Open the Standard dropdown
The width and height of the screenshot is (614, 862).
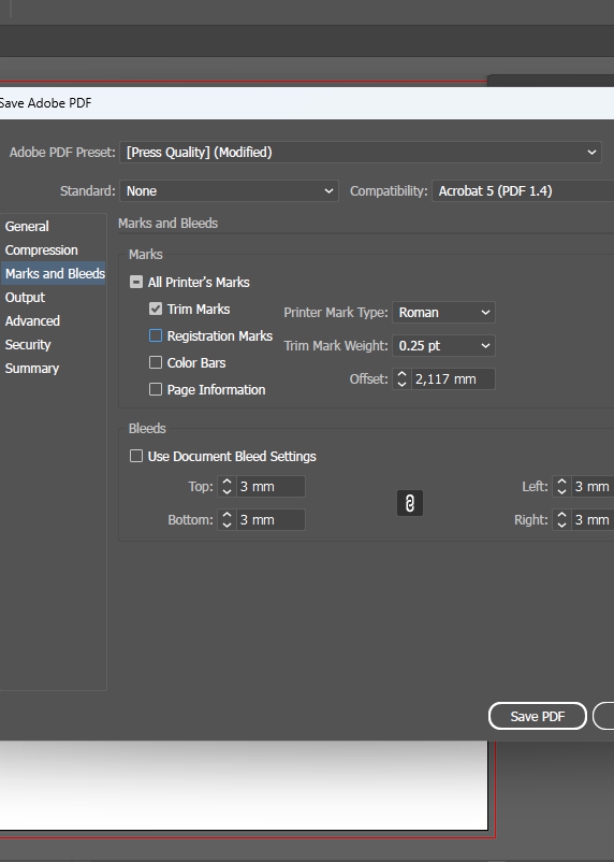click(x=230, y=191)
